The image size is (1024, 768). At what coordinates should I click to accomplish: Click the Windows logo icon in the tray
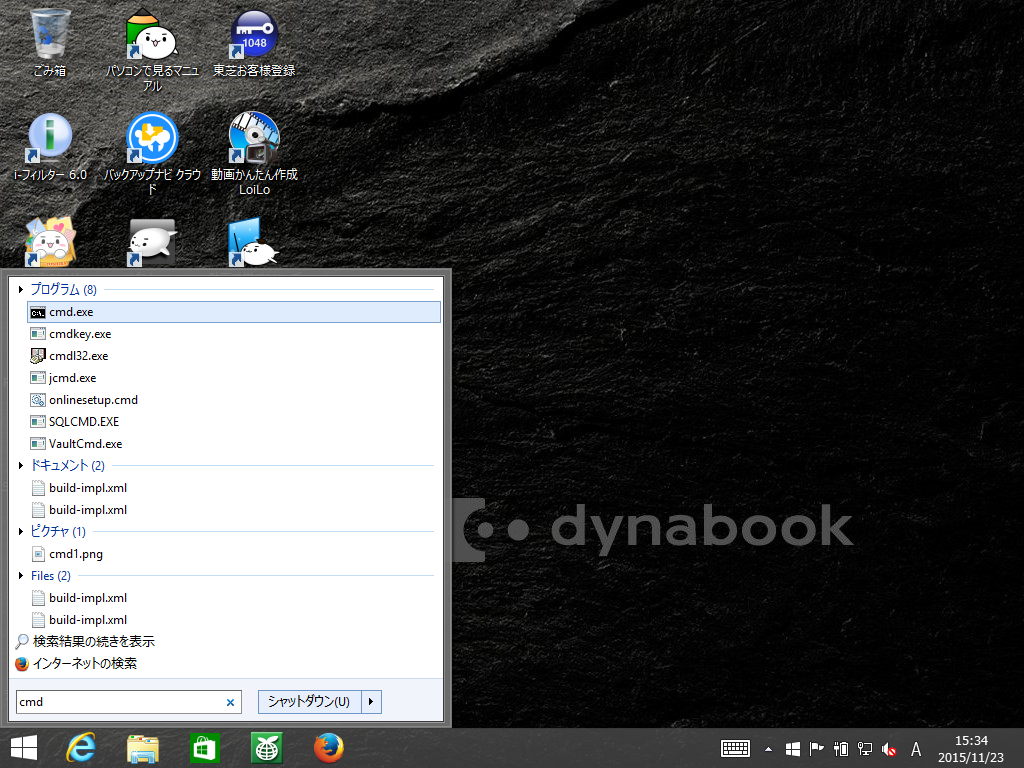793,749
